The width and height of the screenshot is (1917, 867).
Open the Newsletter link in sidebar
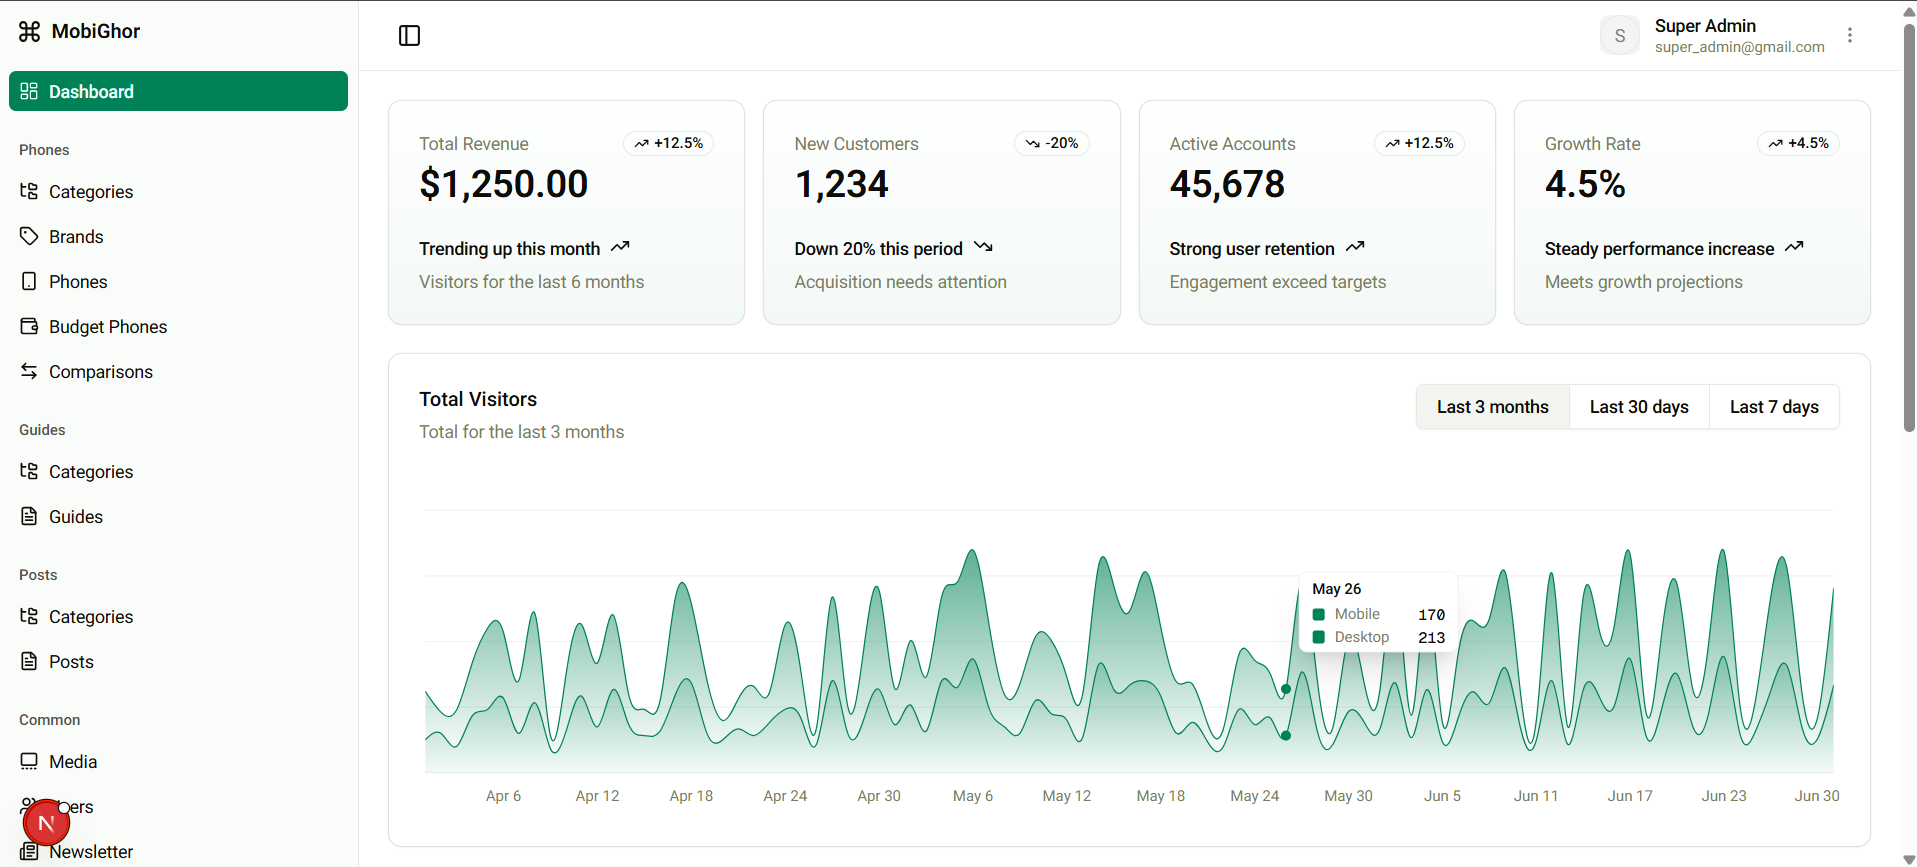click(x=91, y=852)
